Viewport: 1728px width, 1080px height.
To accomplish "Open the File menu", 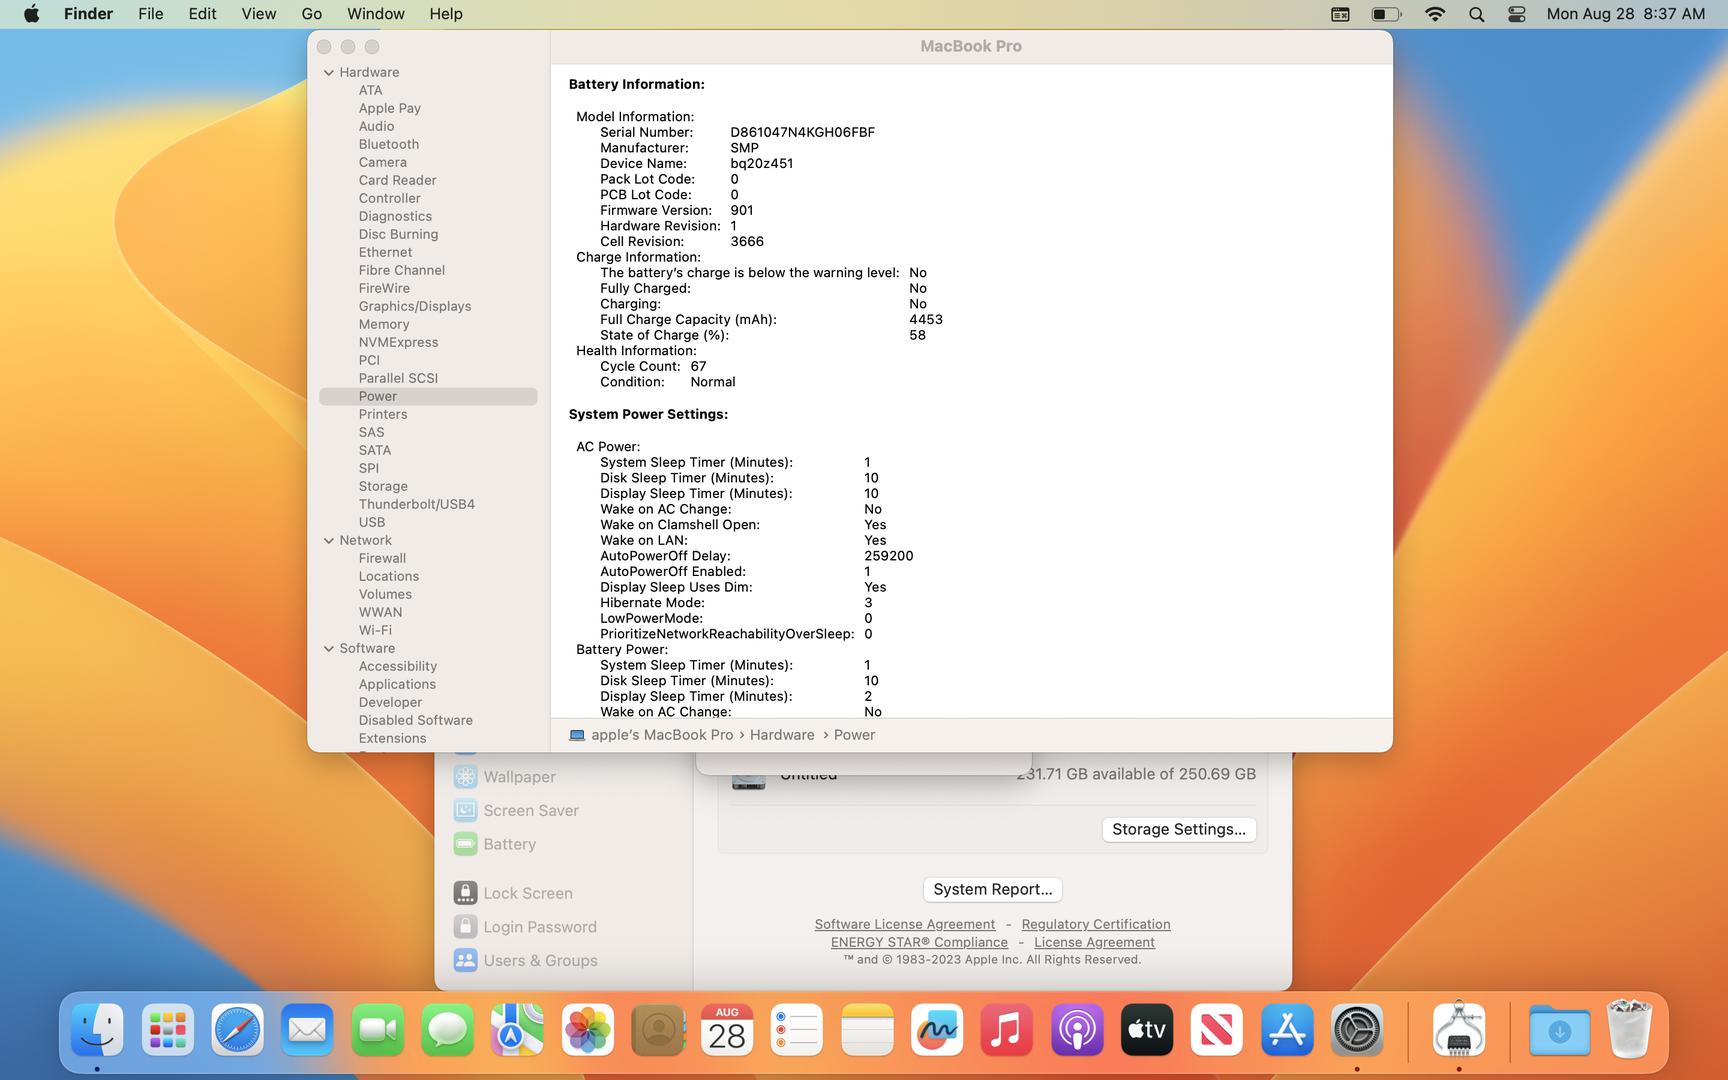I will pos(151,14).
